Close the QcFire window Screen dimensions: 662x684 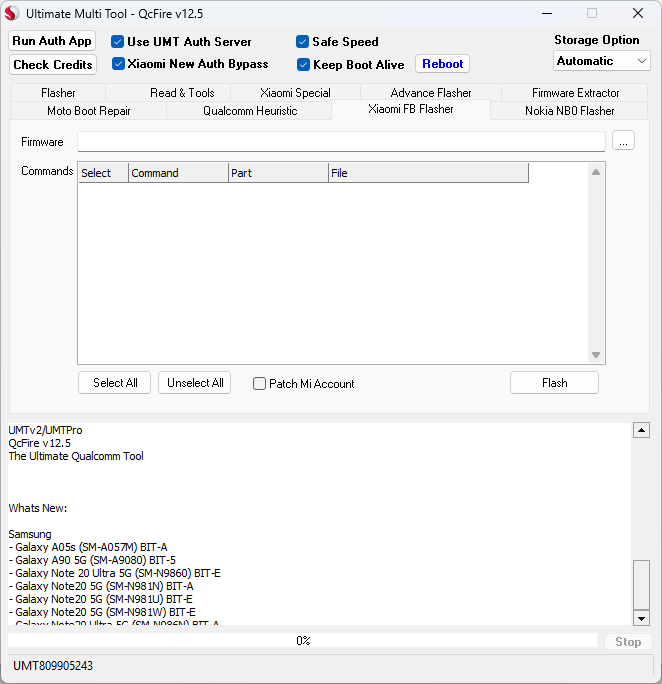(x=638, y=14)
